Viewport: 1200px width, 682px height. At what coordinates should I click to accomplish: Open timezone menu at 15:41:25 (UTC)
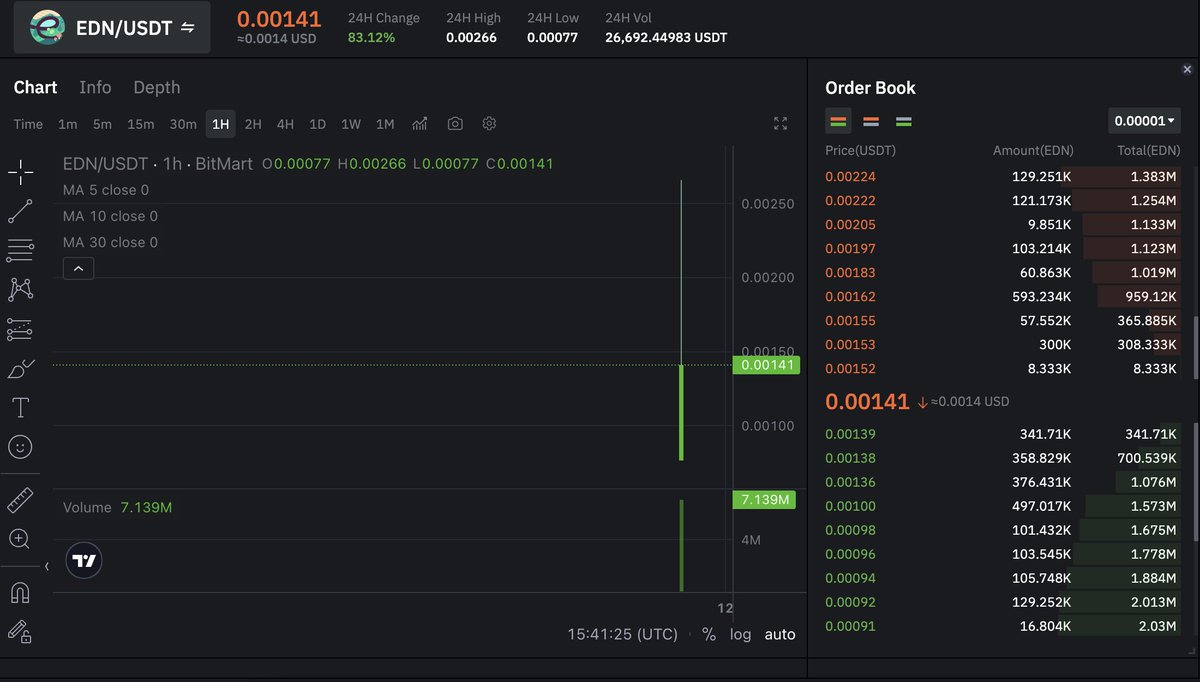point(622,634)
